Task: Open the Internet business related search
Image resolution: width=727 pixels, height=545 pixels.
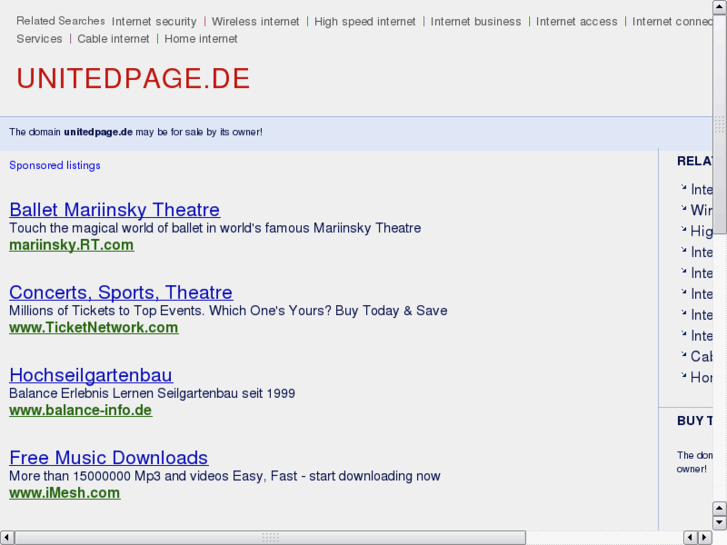Action: (x=476, y=22)
